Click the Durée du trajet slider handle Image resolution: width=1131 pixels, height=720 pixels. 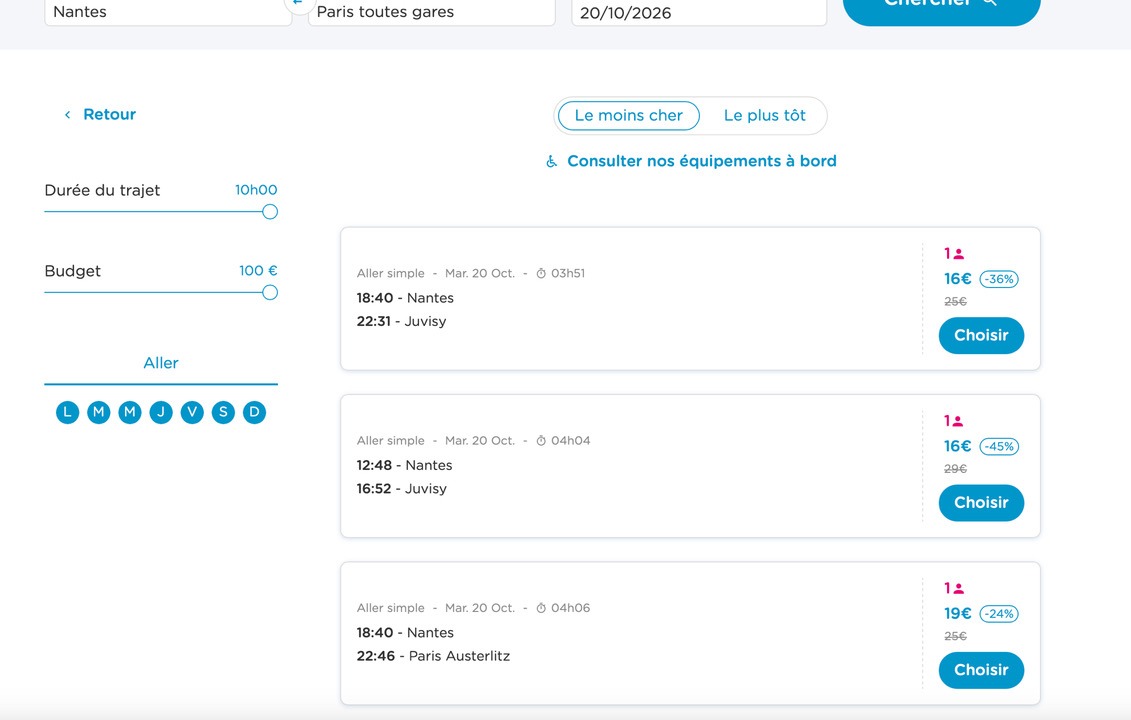(270, 211)
